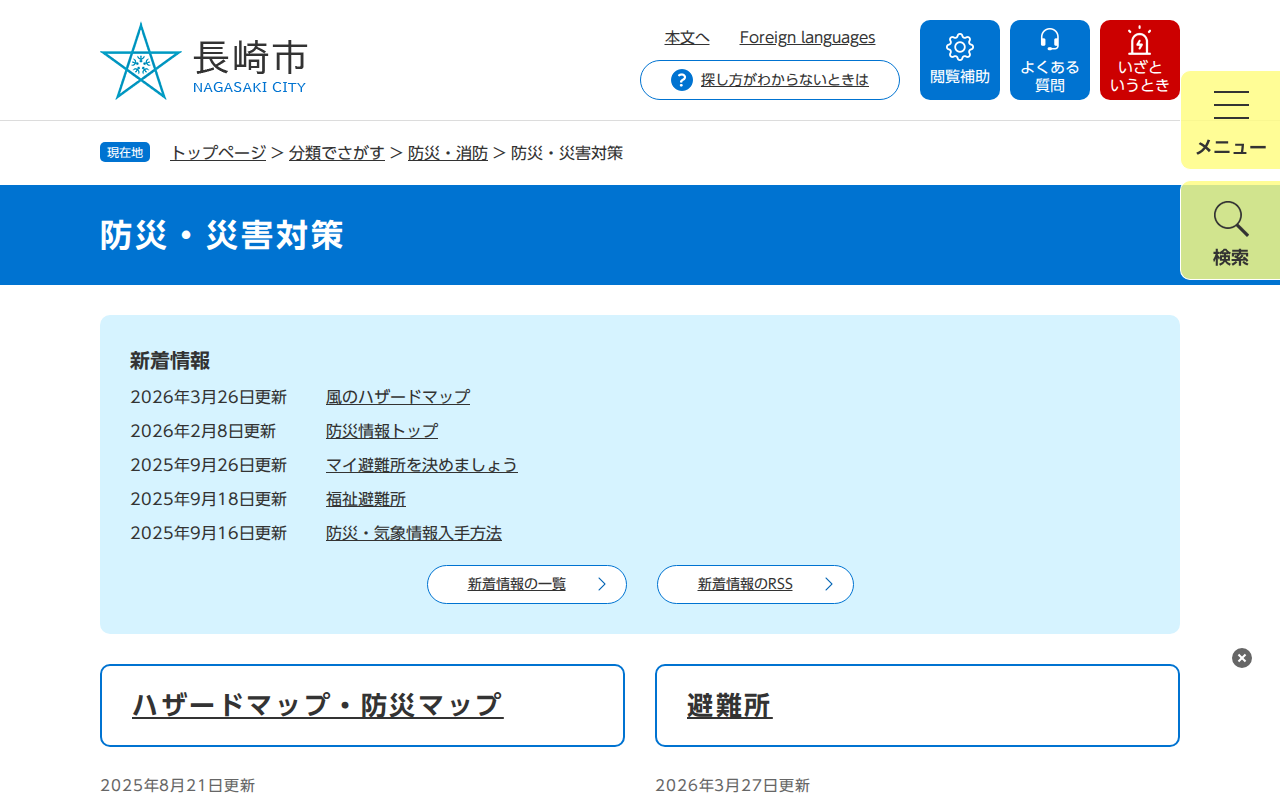Click the 2025年9月16日更新 date text
Viewport: 1280px width, 800px height.
point(208,533)
